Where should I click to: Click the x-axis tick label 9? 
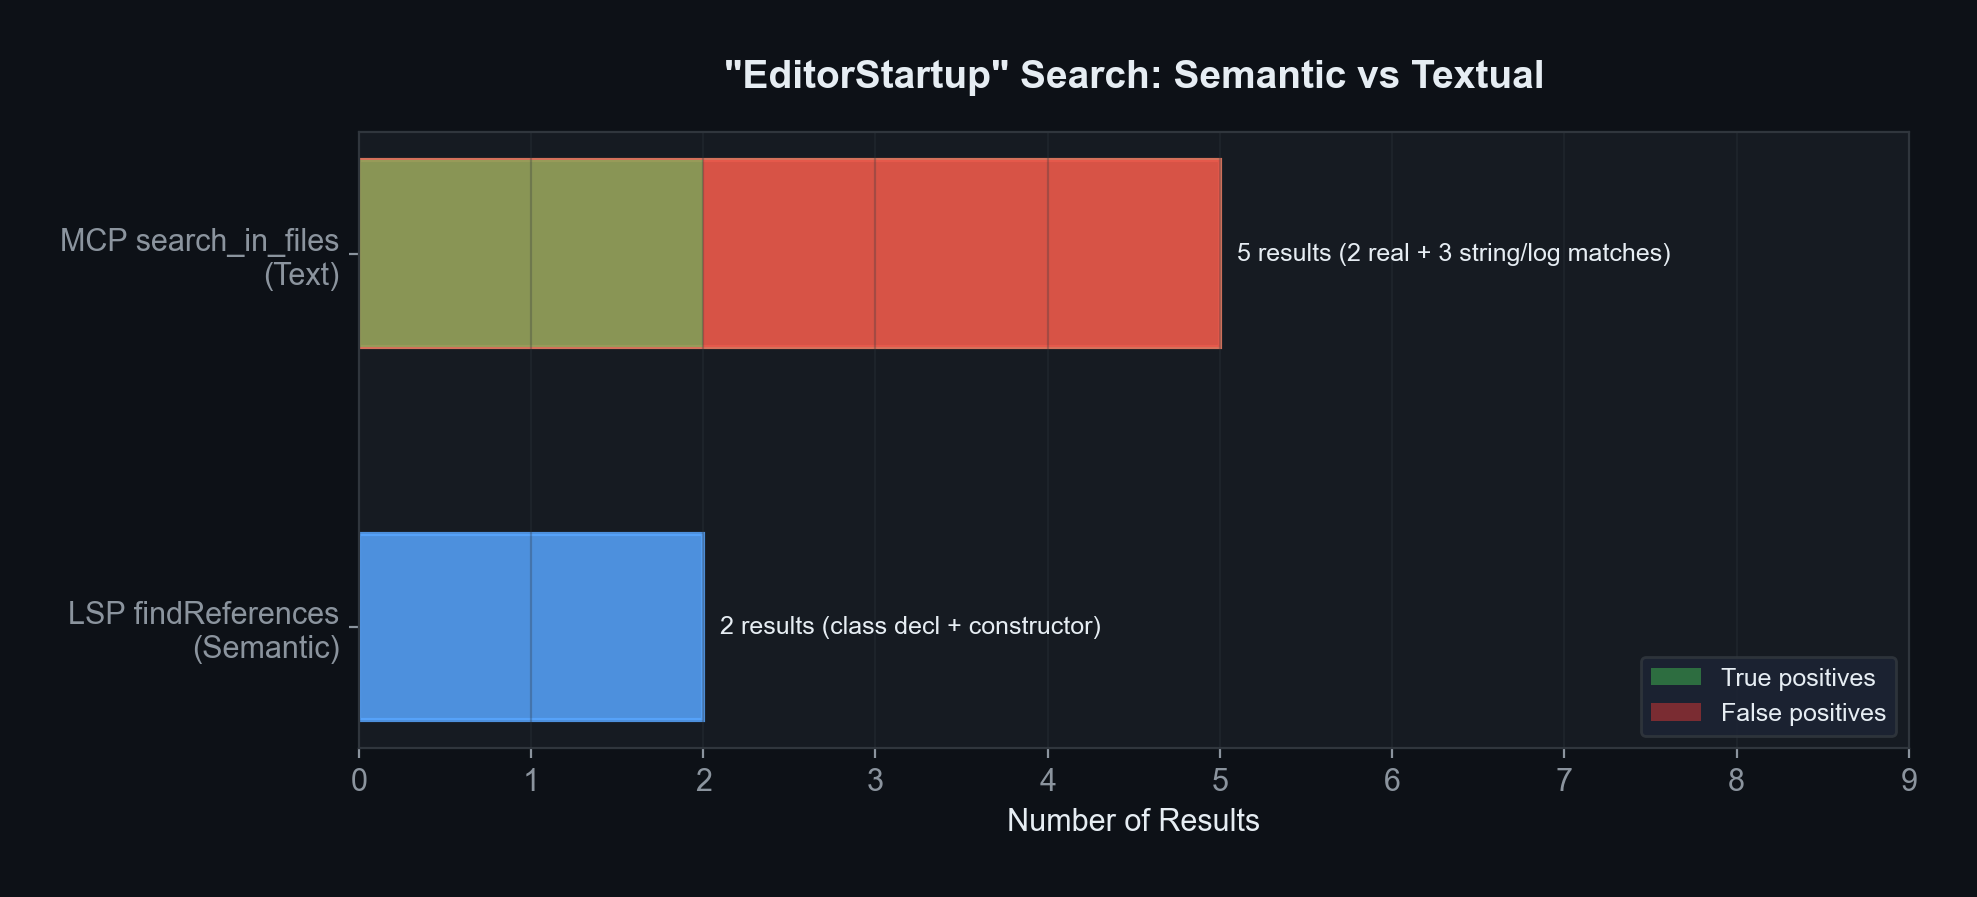pyautogui.click(x=1909, y=781)
